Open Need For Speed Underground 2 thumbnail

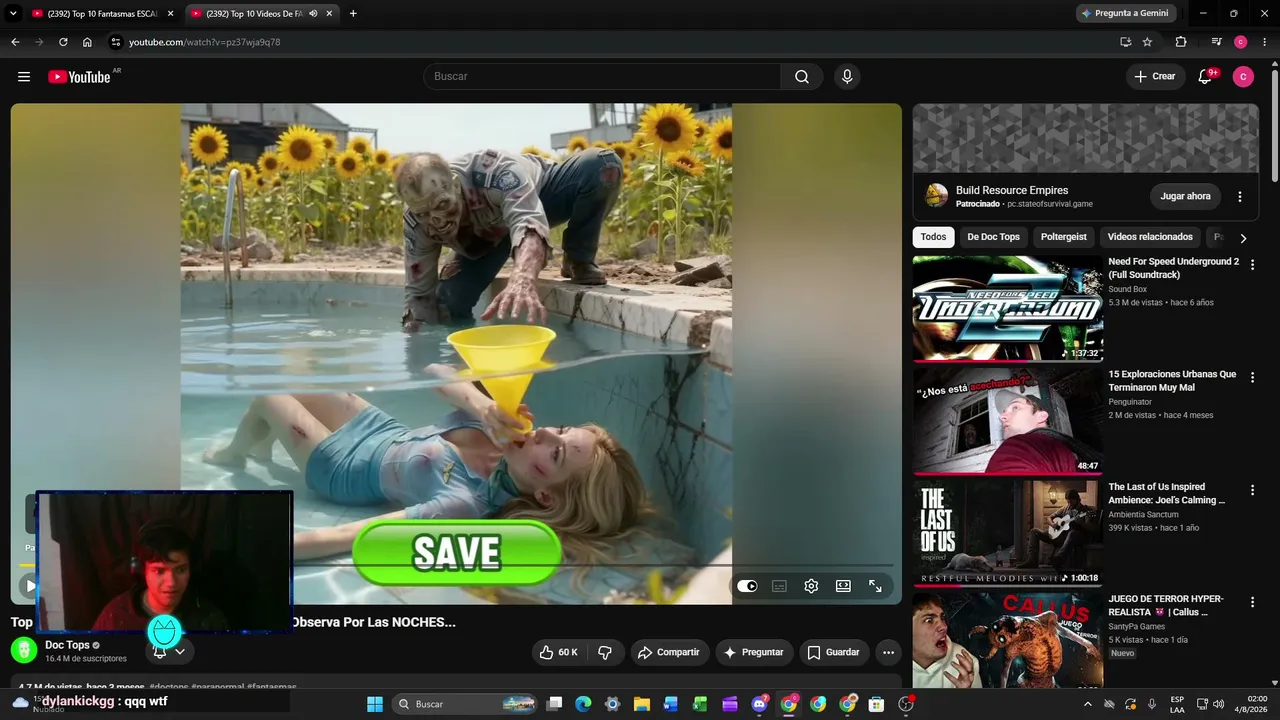point(1008,308)
